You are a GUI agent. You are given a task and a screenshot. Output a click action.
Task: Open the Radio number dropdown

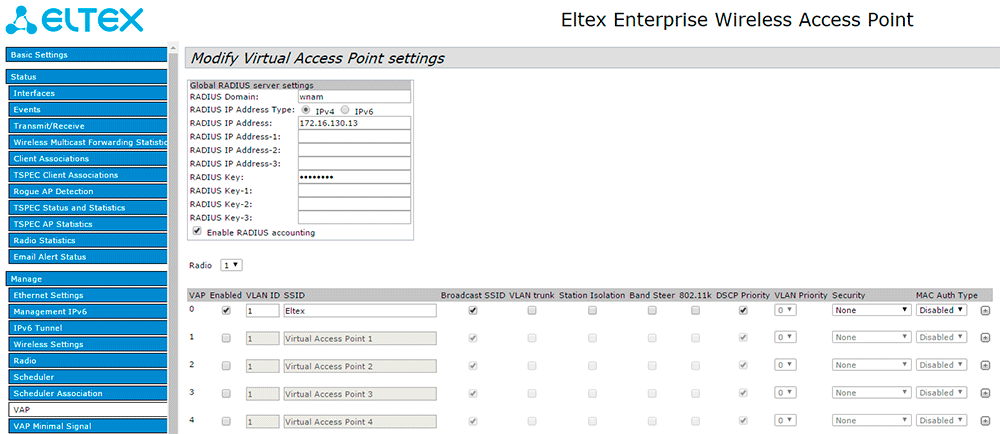232,265
